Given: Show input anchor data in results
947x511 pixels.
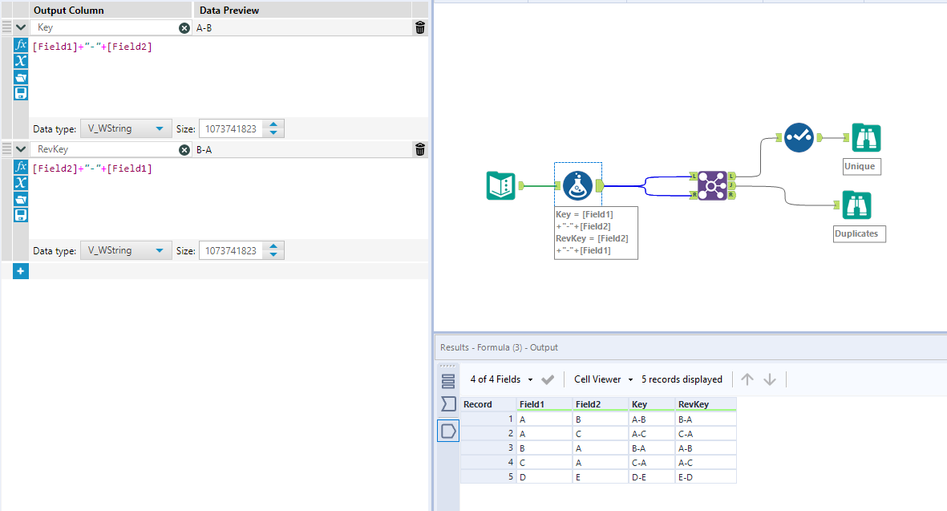Looking at the screenshot, I should [x=448, y=403].
